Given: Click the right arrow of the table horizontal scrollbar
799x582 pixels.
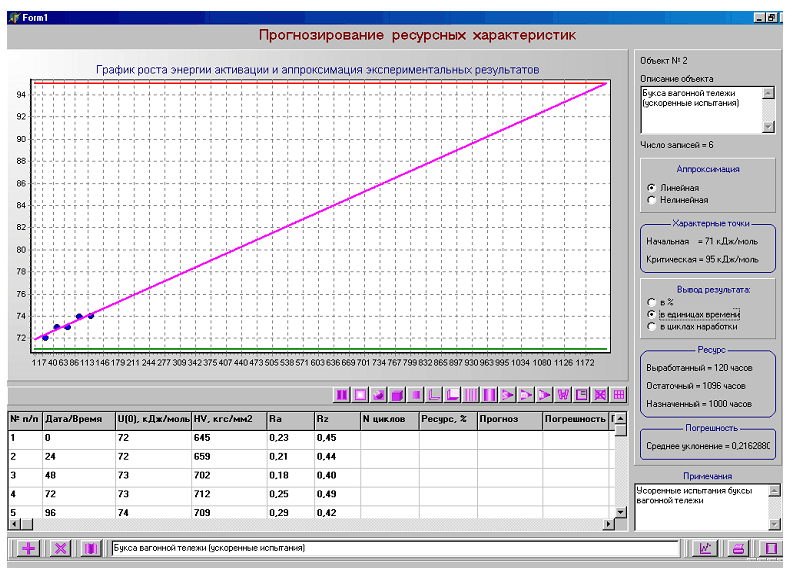Looking at the screenshot, I should 609,524.
